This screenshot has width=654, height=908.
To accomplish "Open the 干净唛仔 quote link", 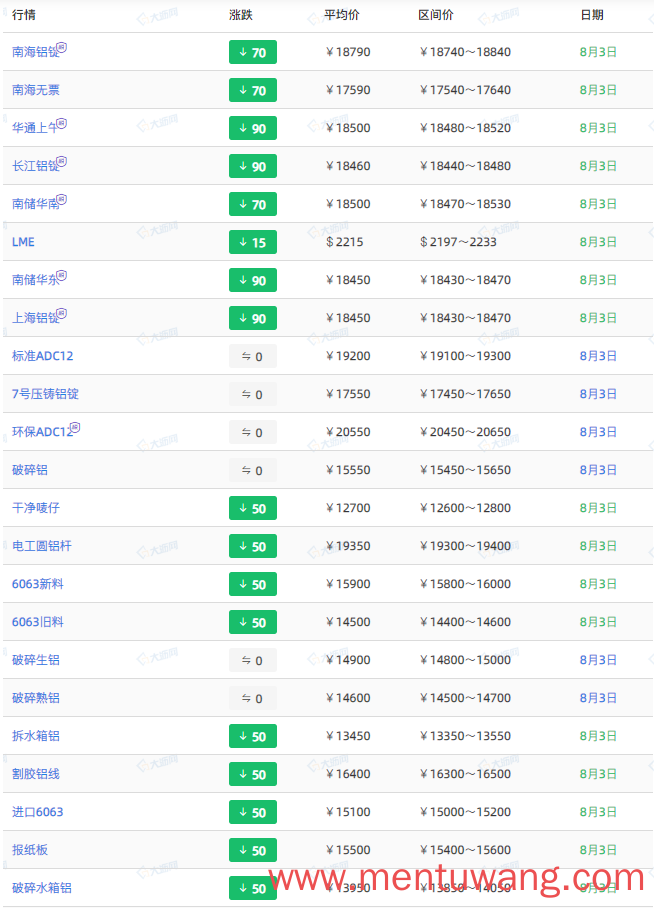I will tap(36, 508).
